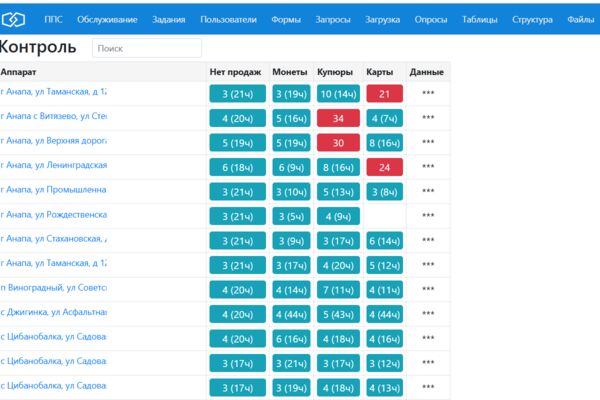Click Купюры badge 7 (11ч)
Screen dimensions: 600x400
(338, 290)
